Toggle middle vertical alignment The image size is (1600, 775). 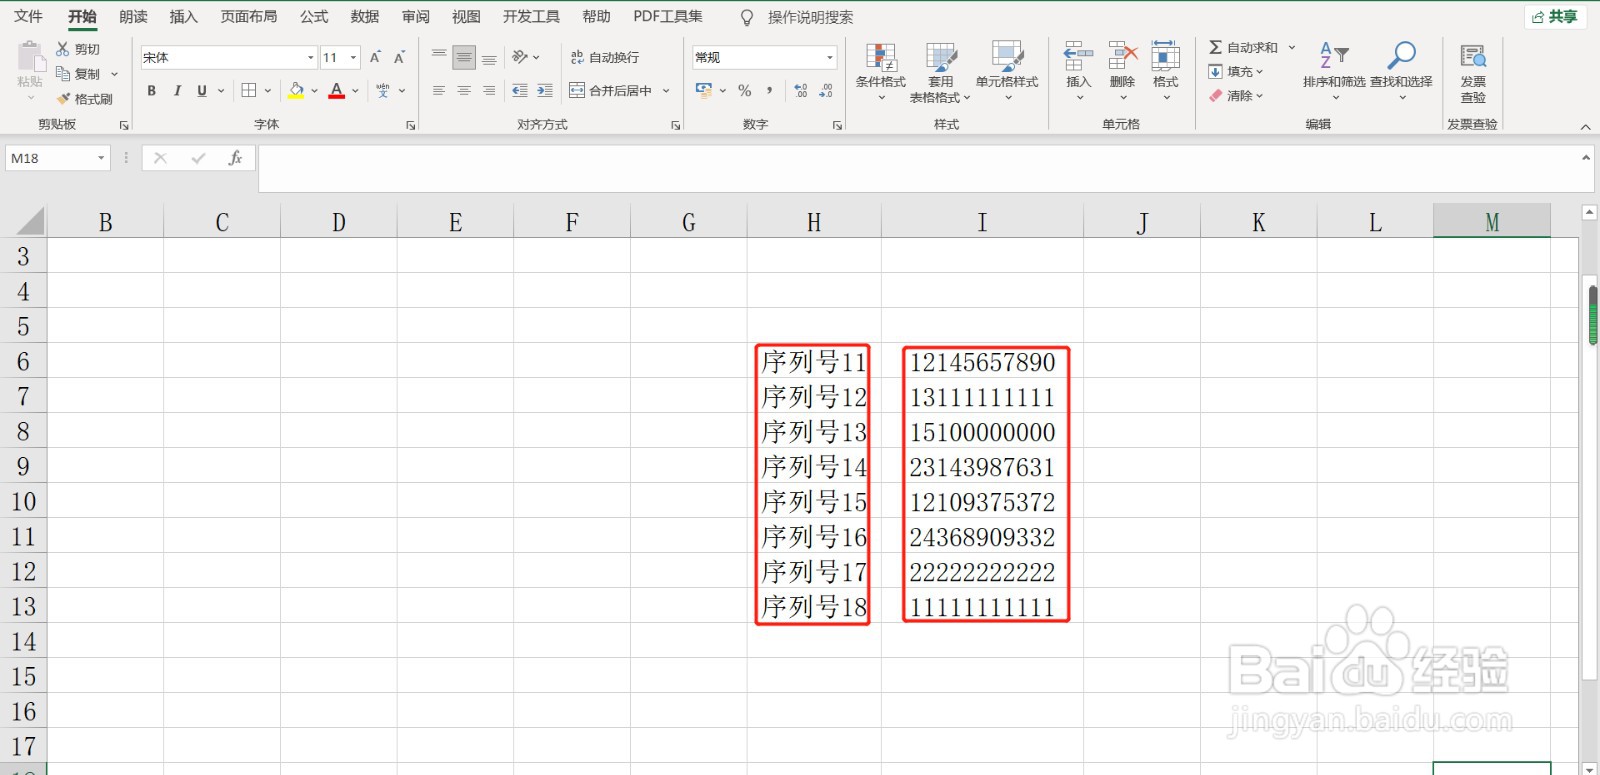(464, 58)
